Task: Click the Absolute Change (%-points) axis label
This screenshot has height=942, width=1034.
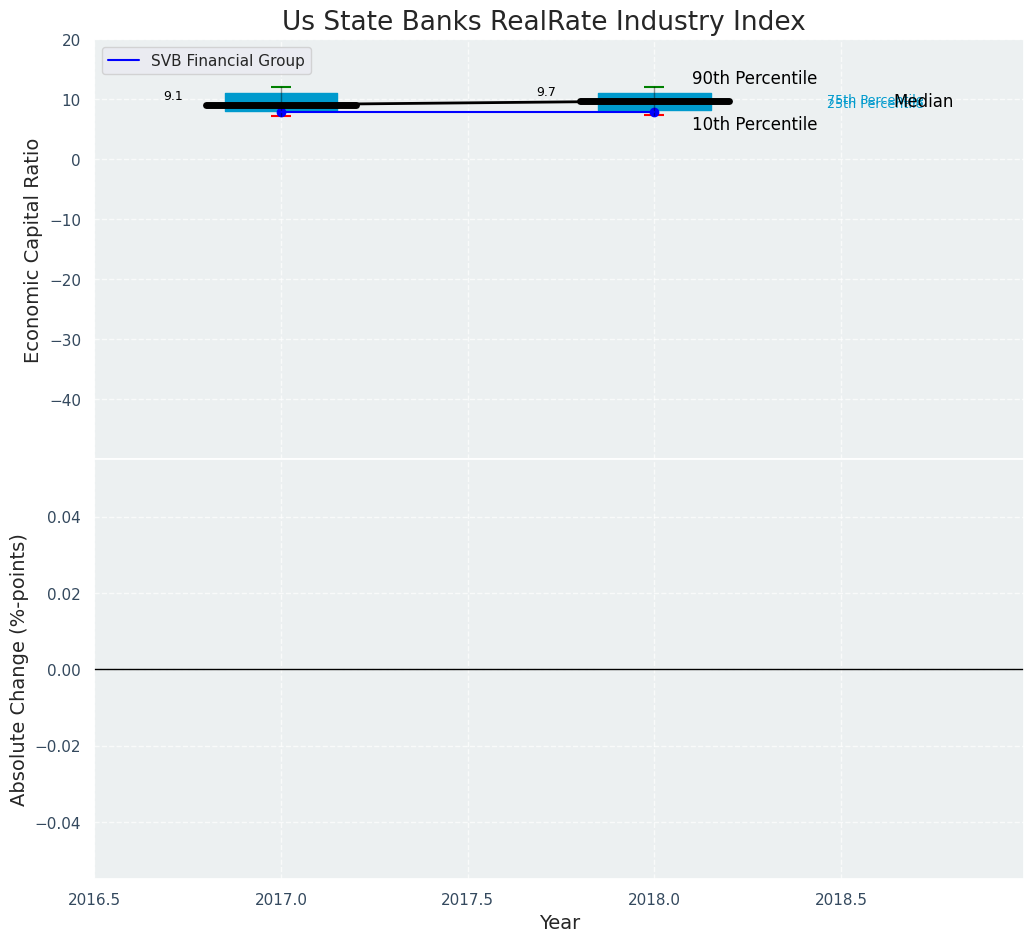Action: [19, 669]
